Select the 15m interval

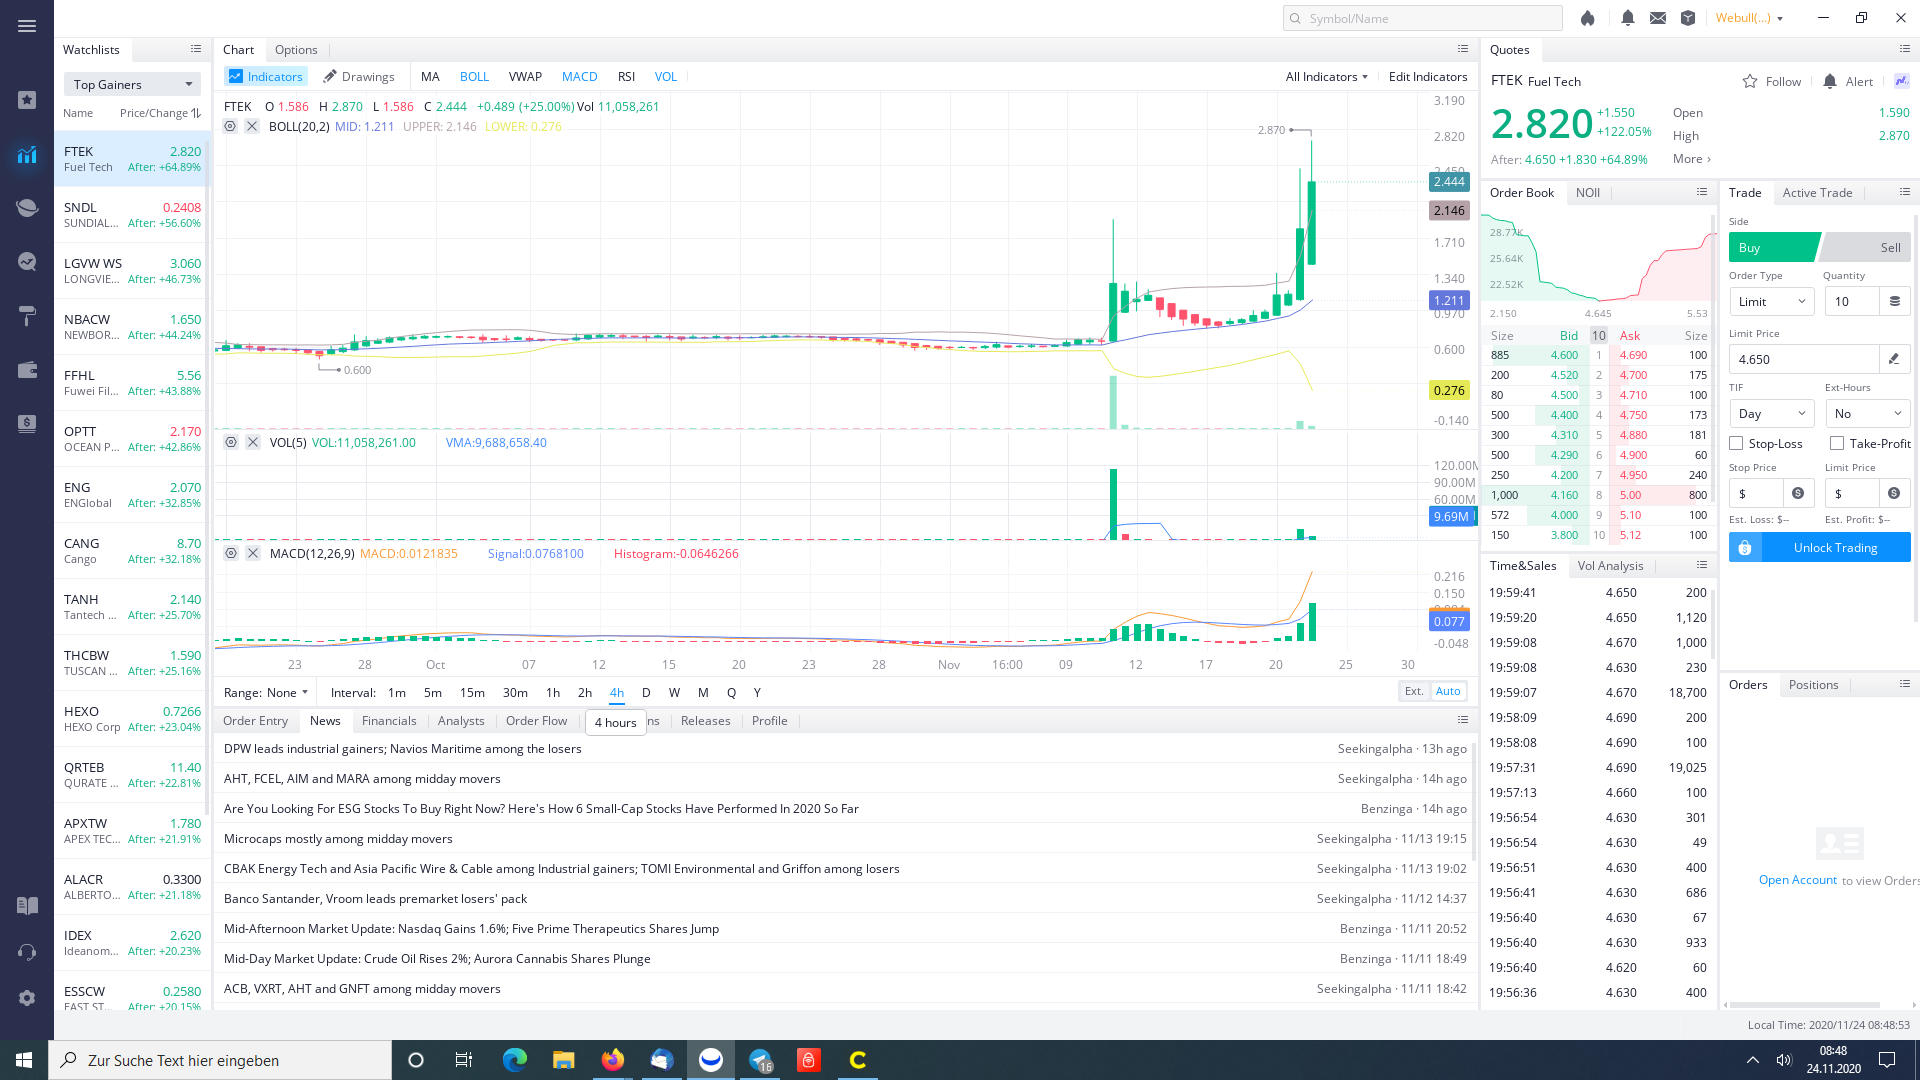click(472, 692)
